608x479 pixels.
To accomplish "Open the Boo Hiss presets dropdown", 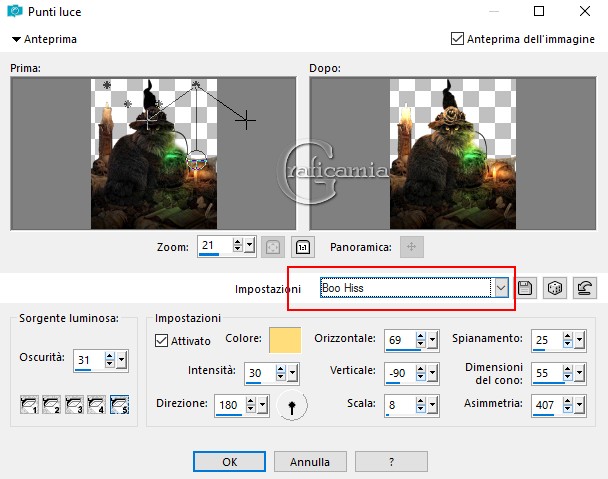I will click(501, 288).
